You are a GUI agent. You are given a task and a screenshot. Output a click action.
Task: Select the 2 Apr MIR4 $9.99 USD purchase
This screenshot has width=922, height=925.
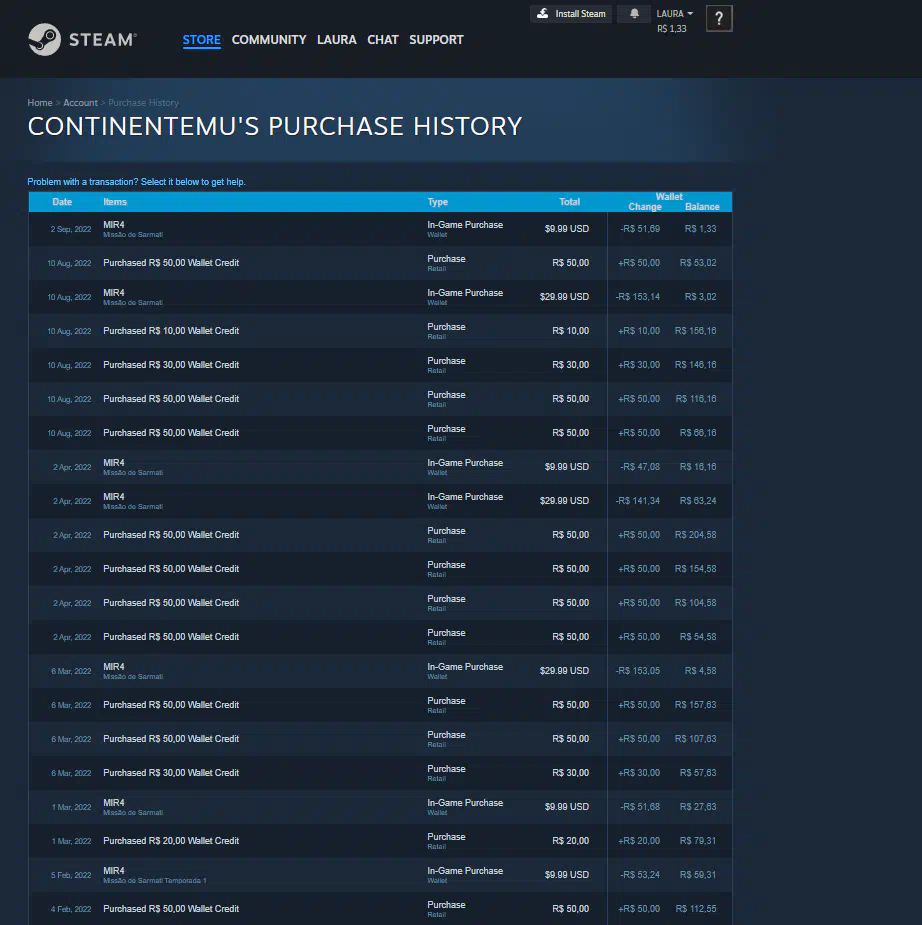click(380, 467)
